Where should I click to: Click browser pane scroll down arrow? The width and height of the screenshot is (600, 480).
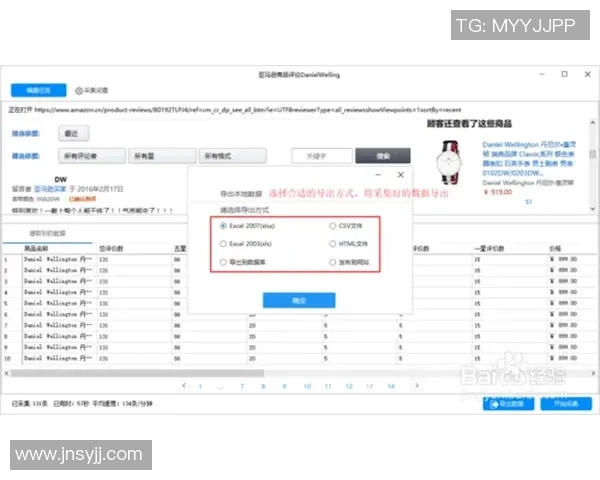593,209
